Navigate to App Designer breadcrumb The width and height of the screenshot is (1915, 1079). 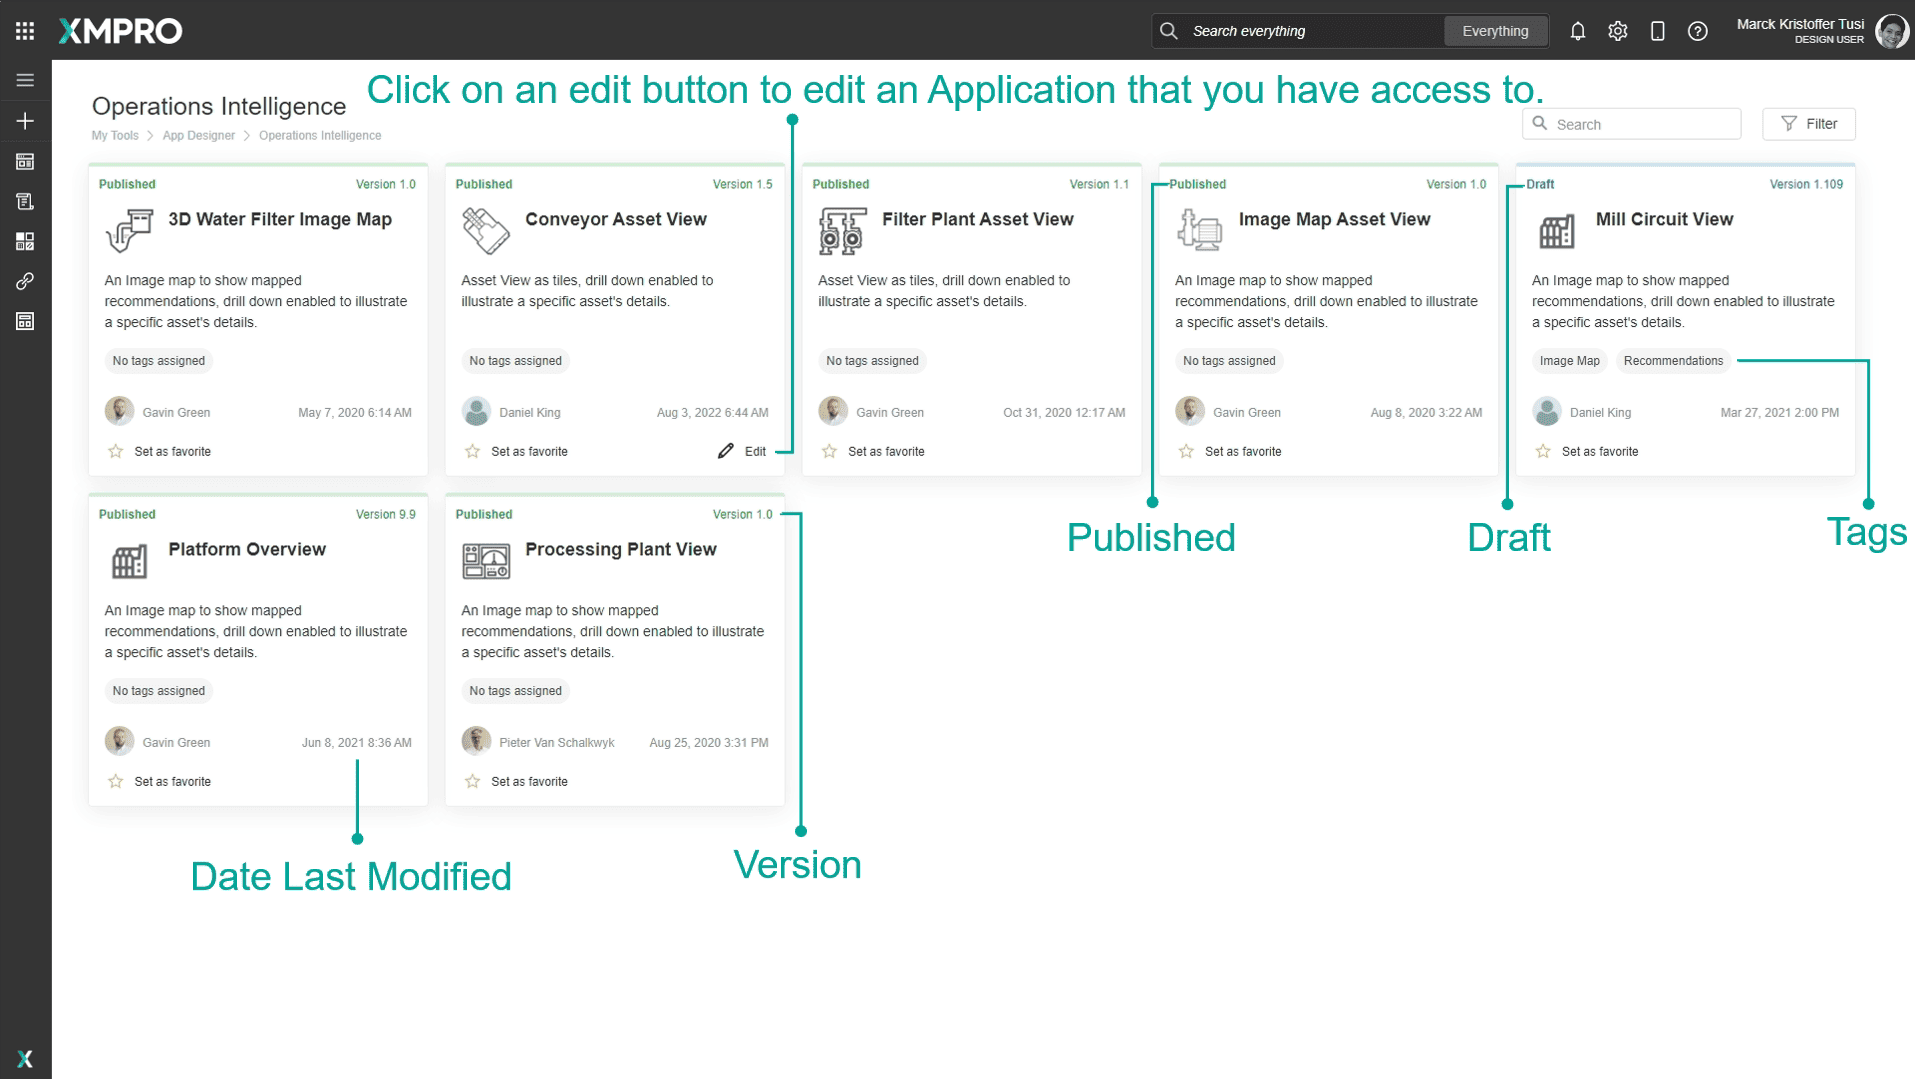pyautogui.click(x=198, y=135)
